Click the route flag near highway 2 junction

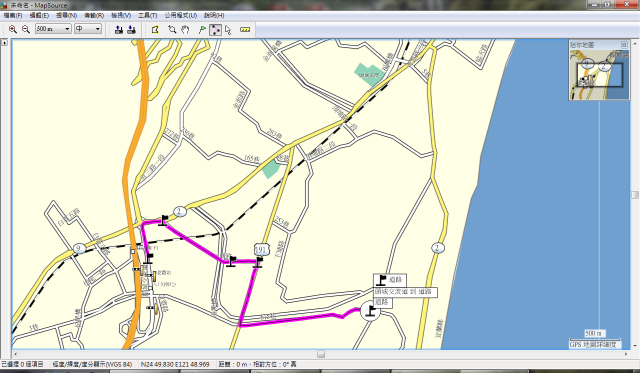pos(164,220)
